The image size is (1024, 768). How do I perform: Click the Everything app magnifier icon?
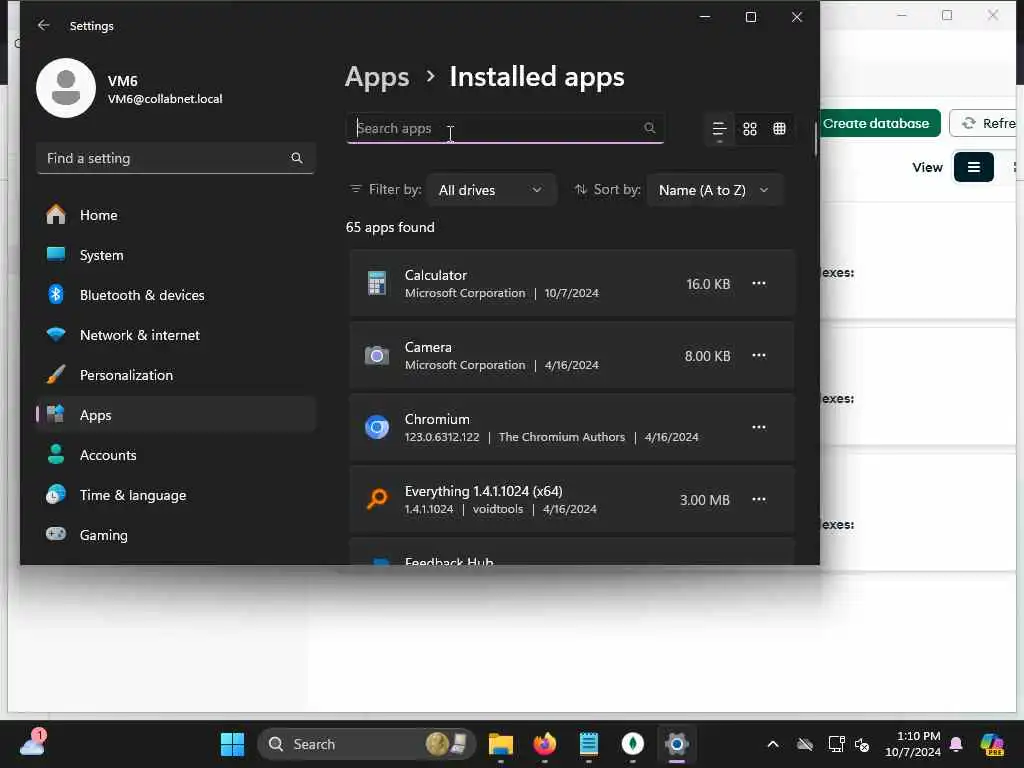pyautogui.click(x=377, y=499)
